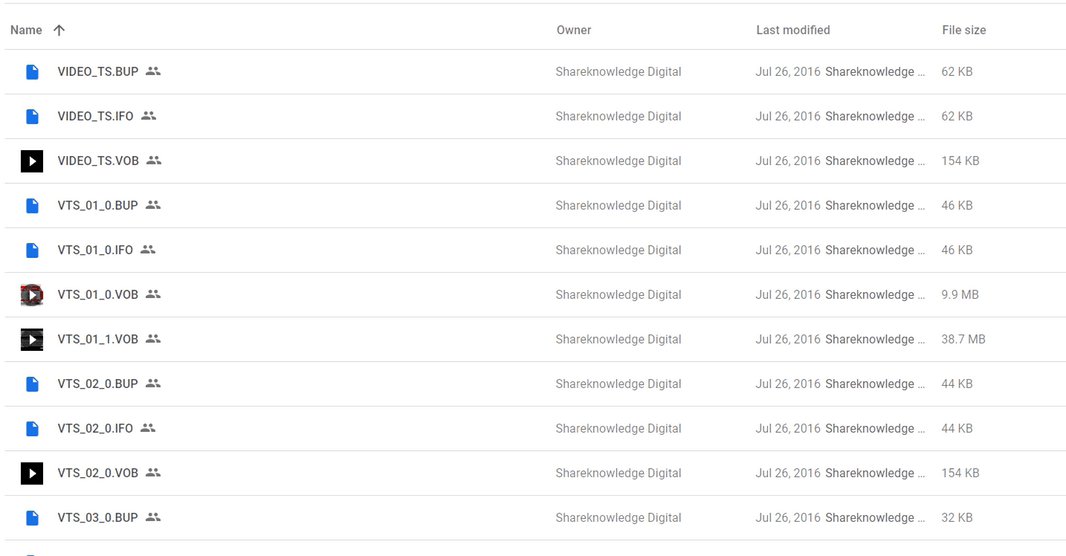Click shared icon next to VIDEO_TS.IFO

point(149,116)
